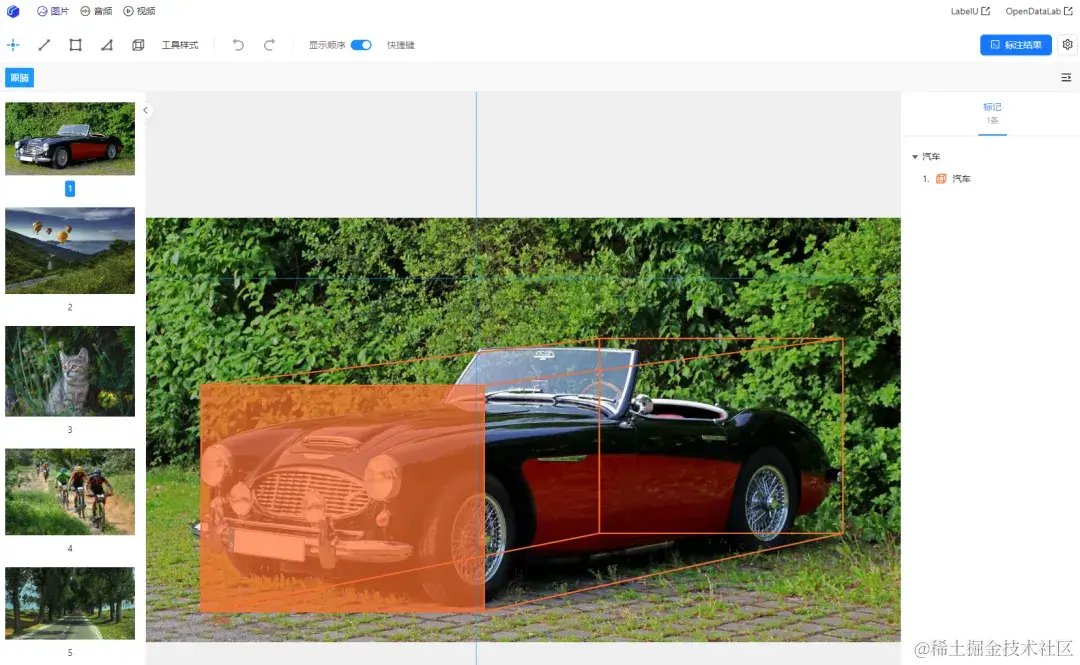
Task: Open the hot air balloons thumbnail, image 2
Action: click(x=70, y=251)
